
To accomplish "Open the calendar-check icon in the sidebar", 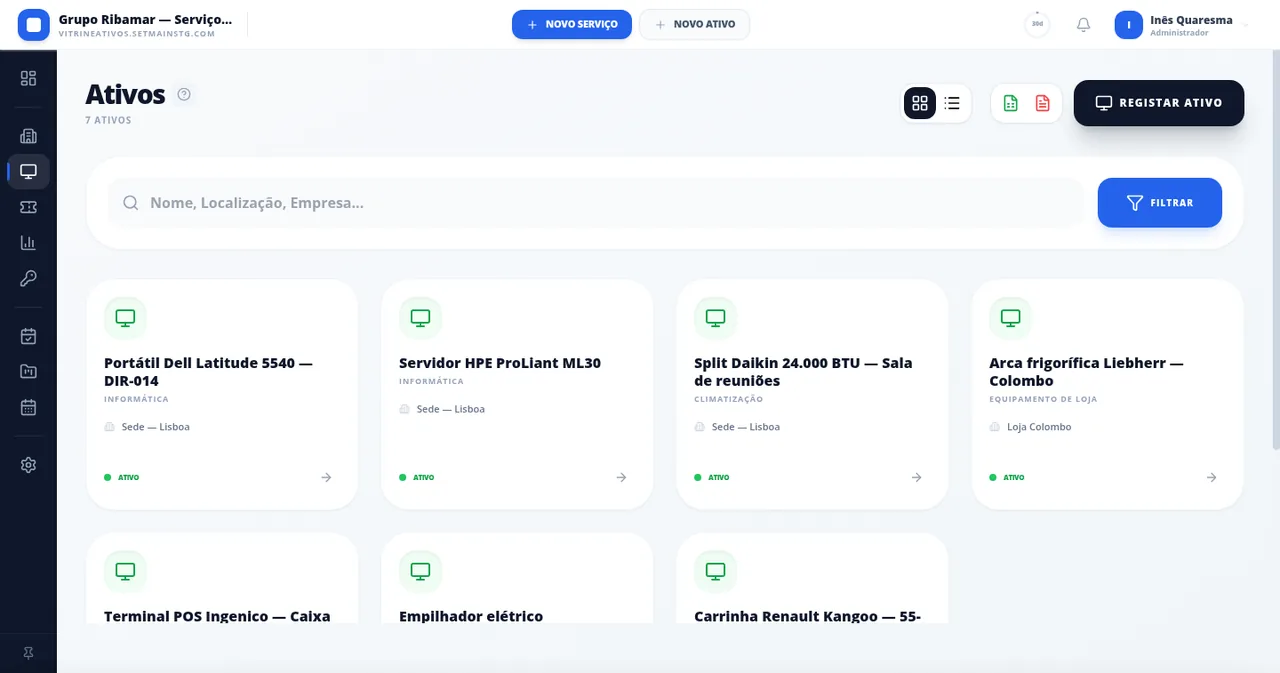I will pos(28,336).
